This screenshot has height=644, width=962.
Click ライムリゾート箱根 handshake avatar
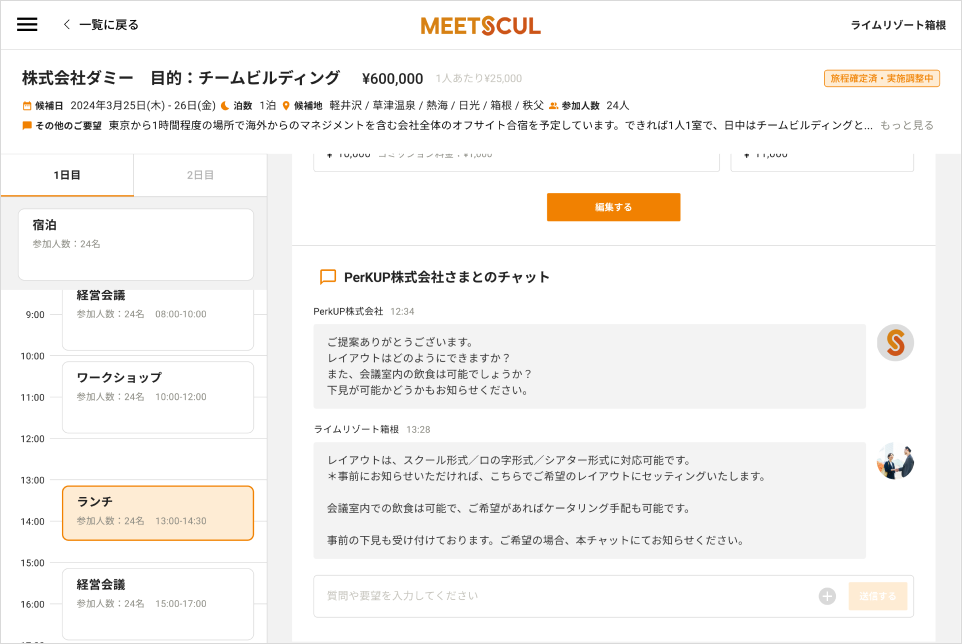[x=895, y=461]
